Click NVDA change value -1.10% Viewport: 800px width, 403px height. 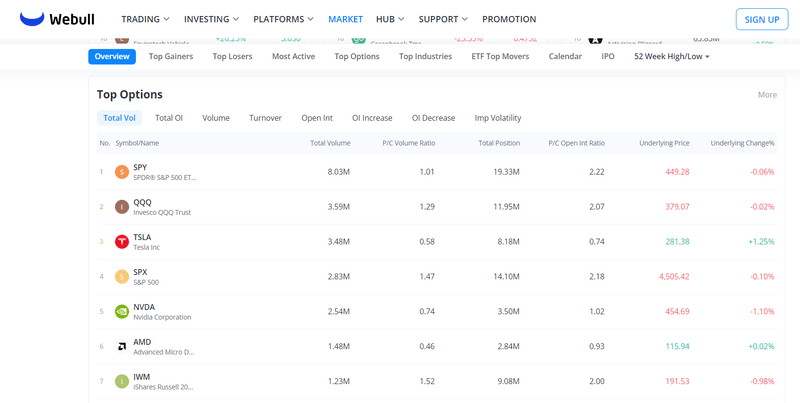(762, 312)
